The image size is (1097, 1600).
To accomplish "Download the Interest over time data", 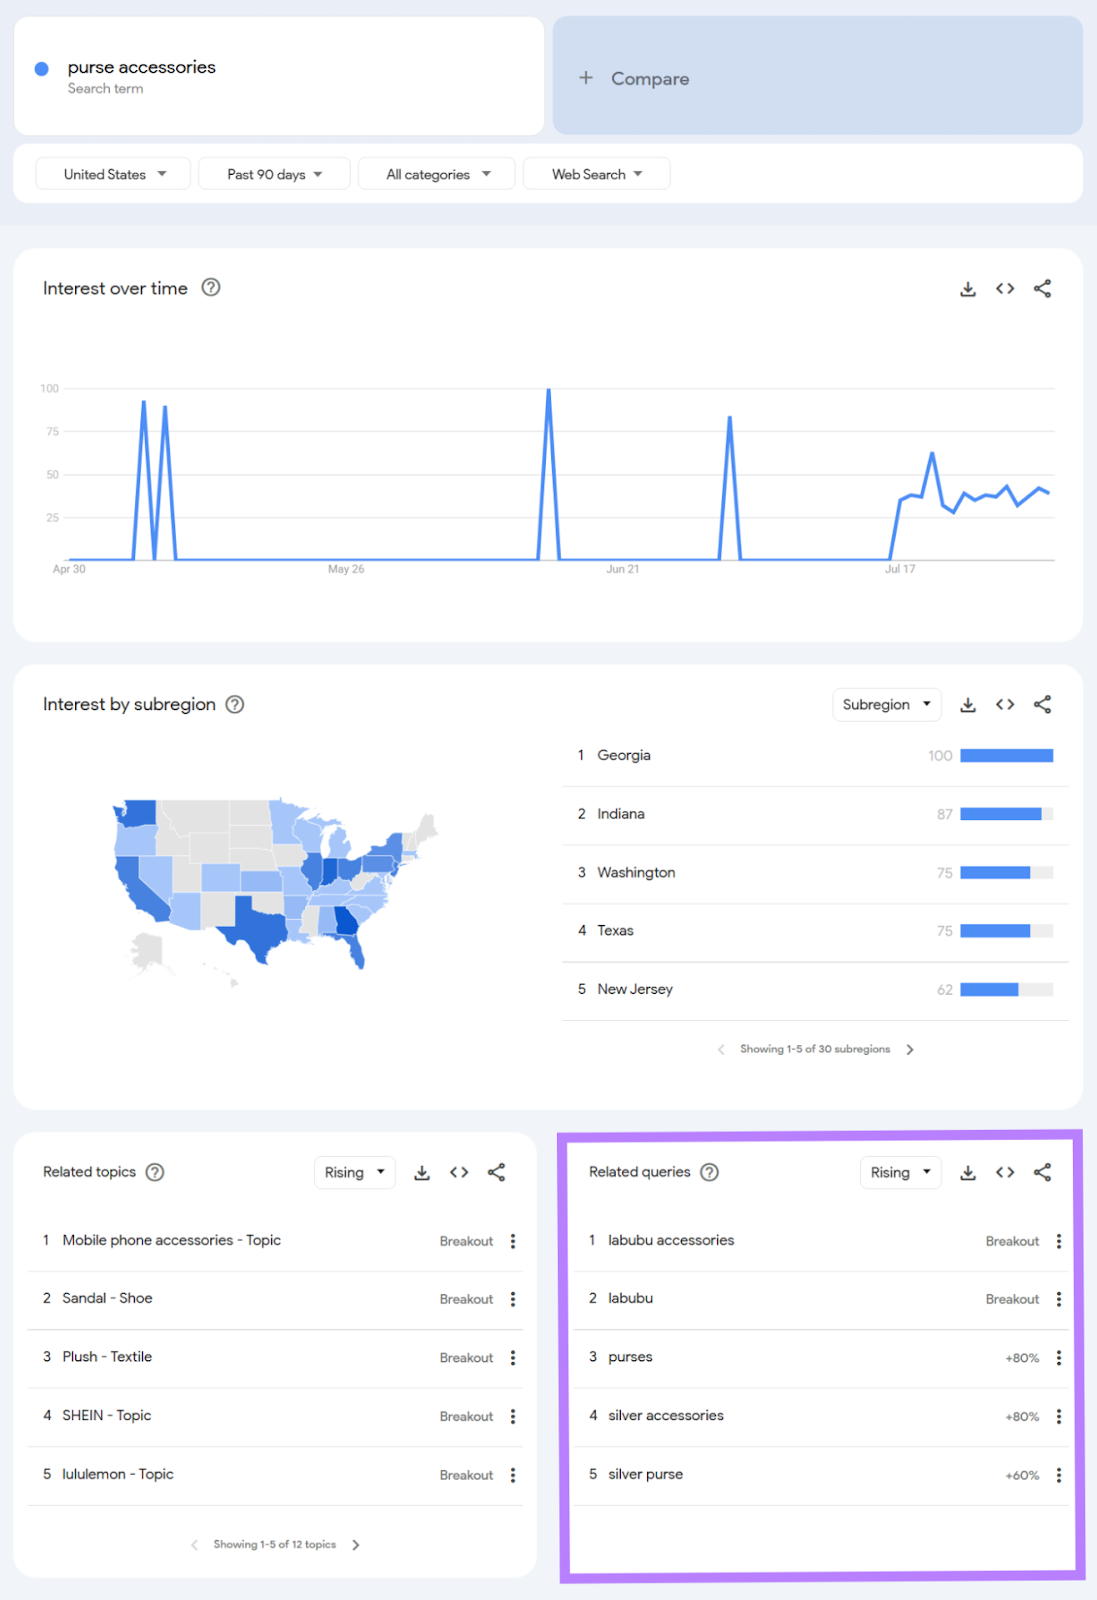I will [x=967, y=288].
